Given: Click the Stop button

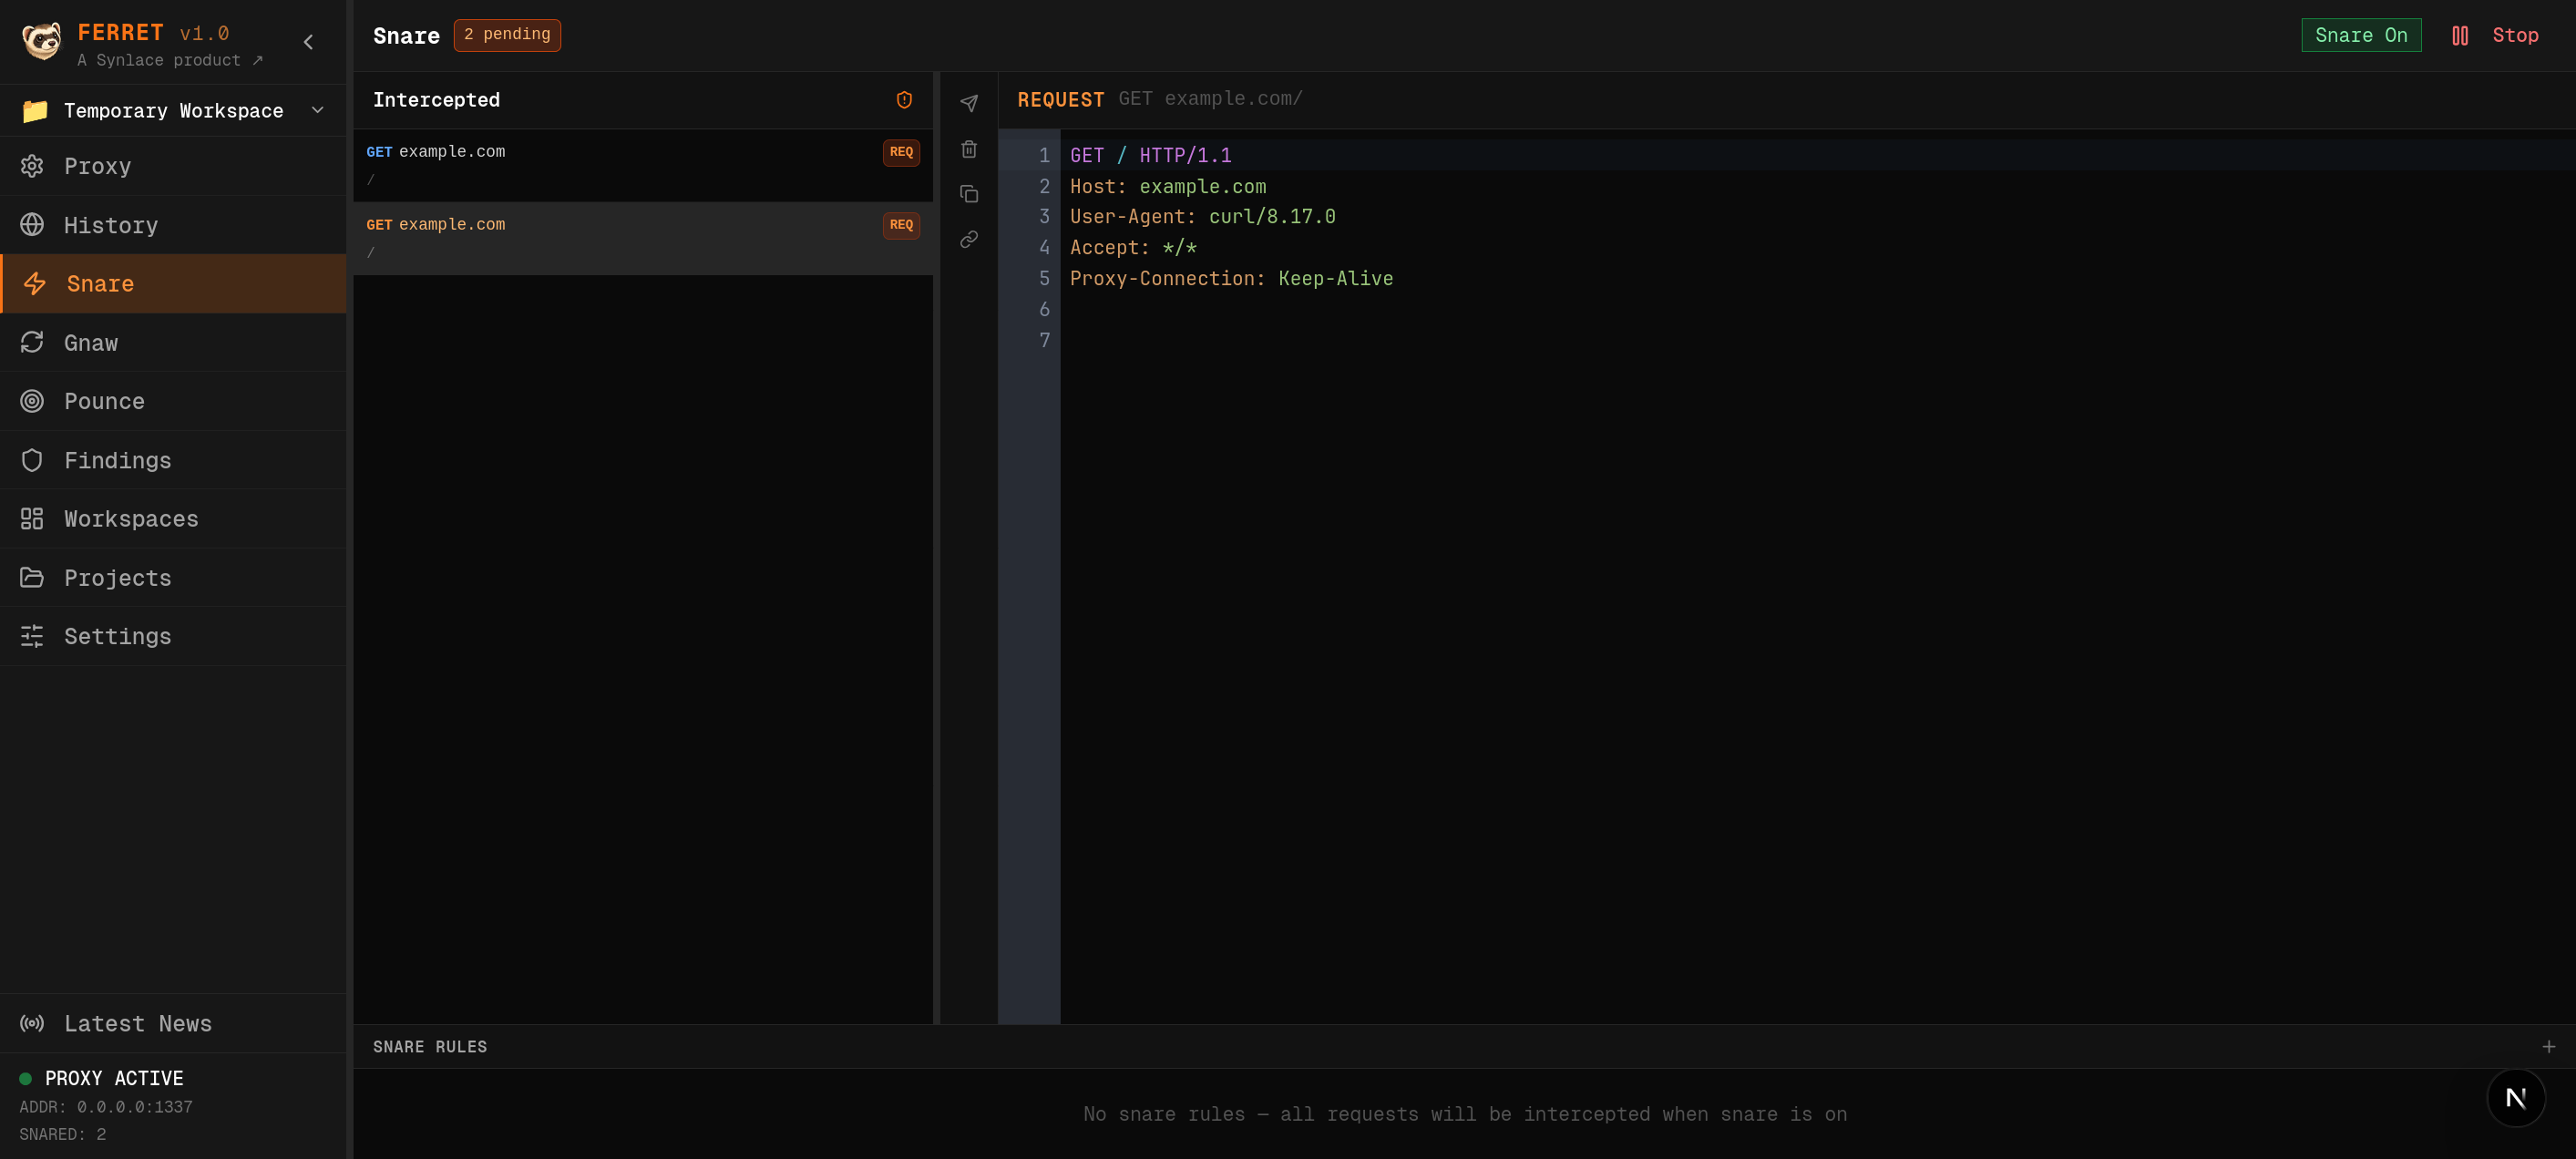Looking at the screenshot, I should 2495,35.
